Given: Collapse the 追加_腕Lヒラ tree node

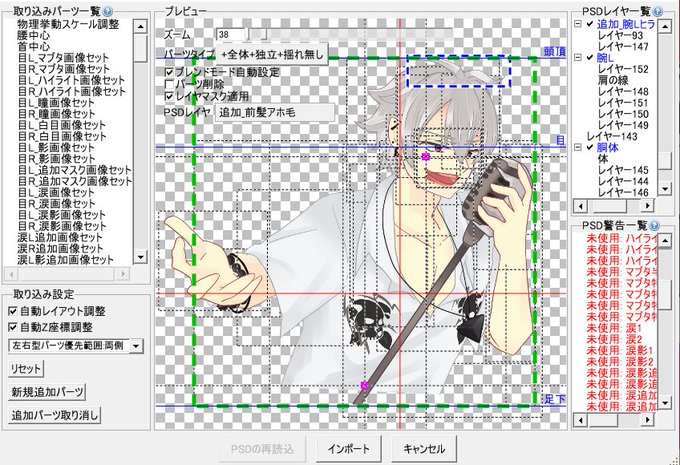Looking at the screenshot, I should (578, 24).
